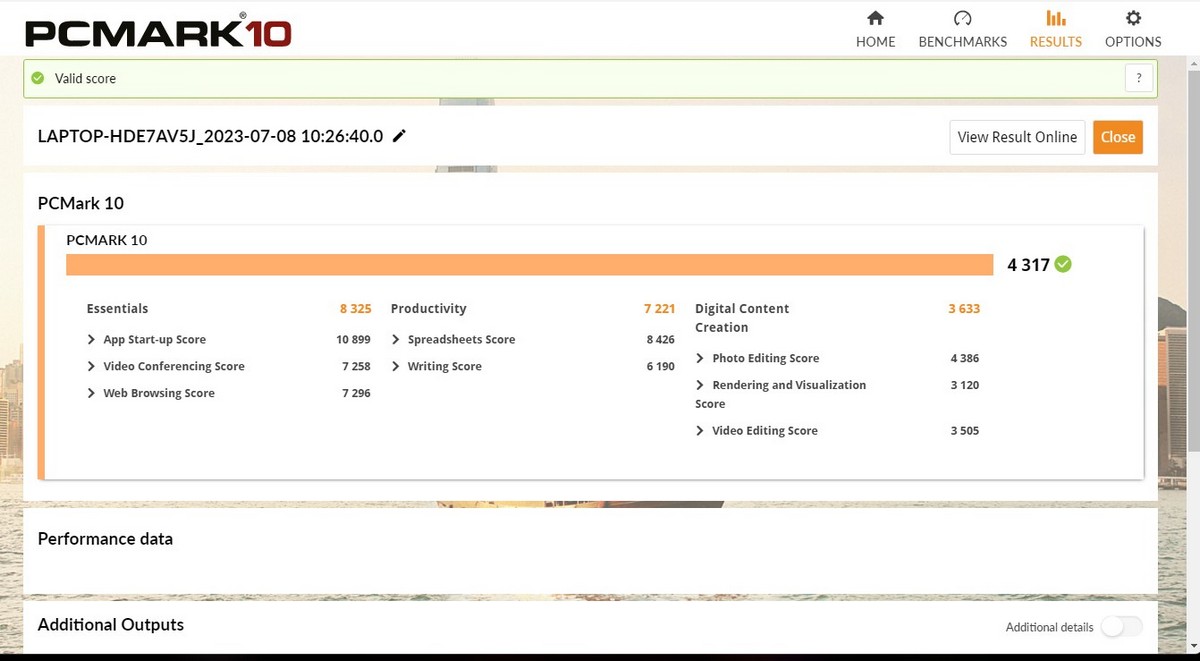Open the BENCHMARKS tab label
The image size is (1200, 661).
click(963, 42)
